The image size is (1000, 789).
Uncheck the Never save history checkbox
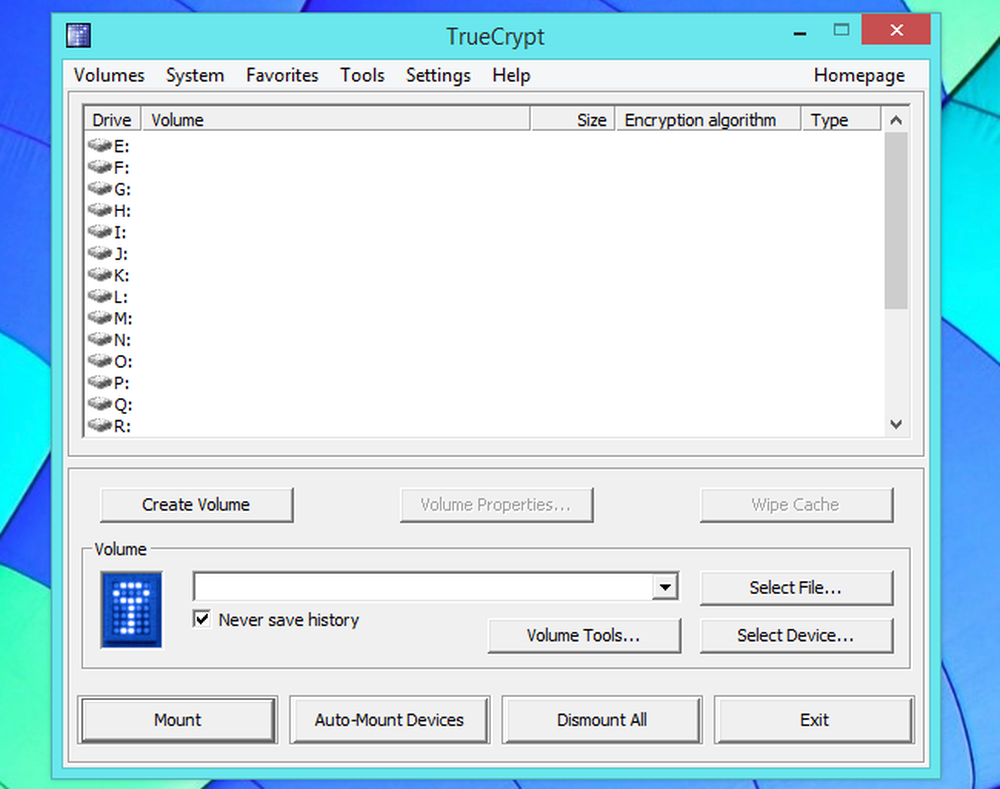[202, 619]
